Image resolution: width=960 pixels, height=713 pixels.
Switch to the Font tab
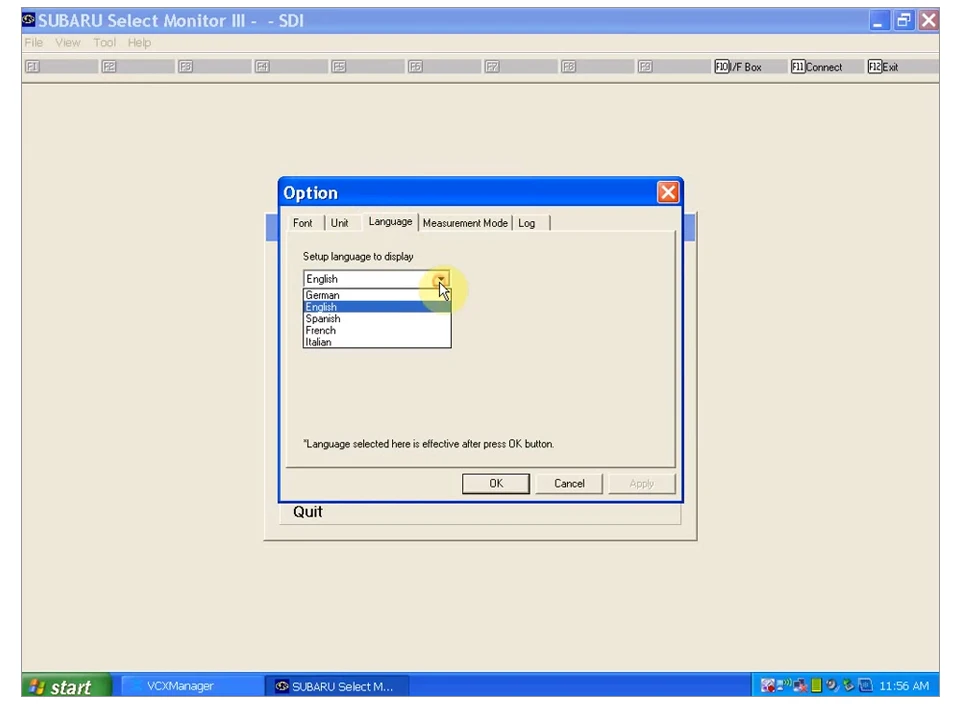[x=302, y=223]
